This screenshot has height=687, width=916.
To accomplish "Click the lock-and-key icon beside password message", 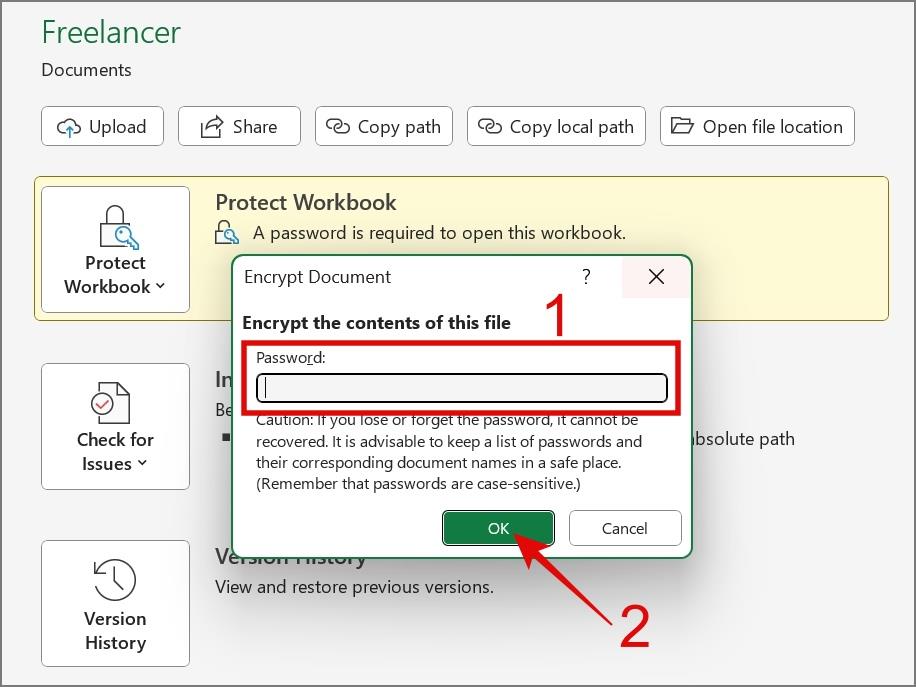I will 226,233.
